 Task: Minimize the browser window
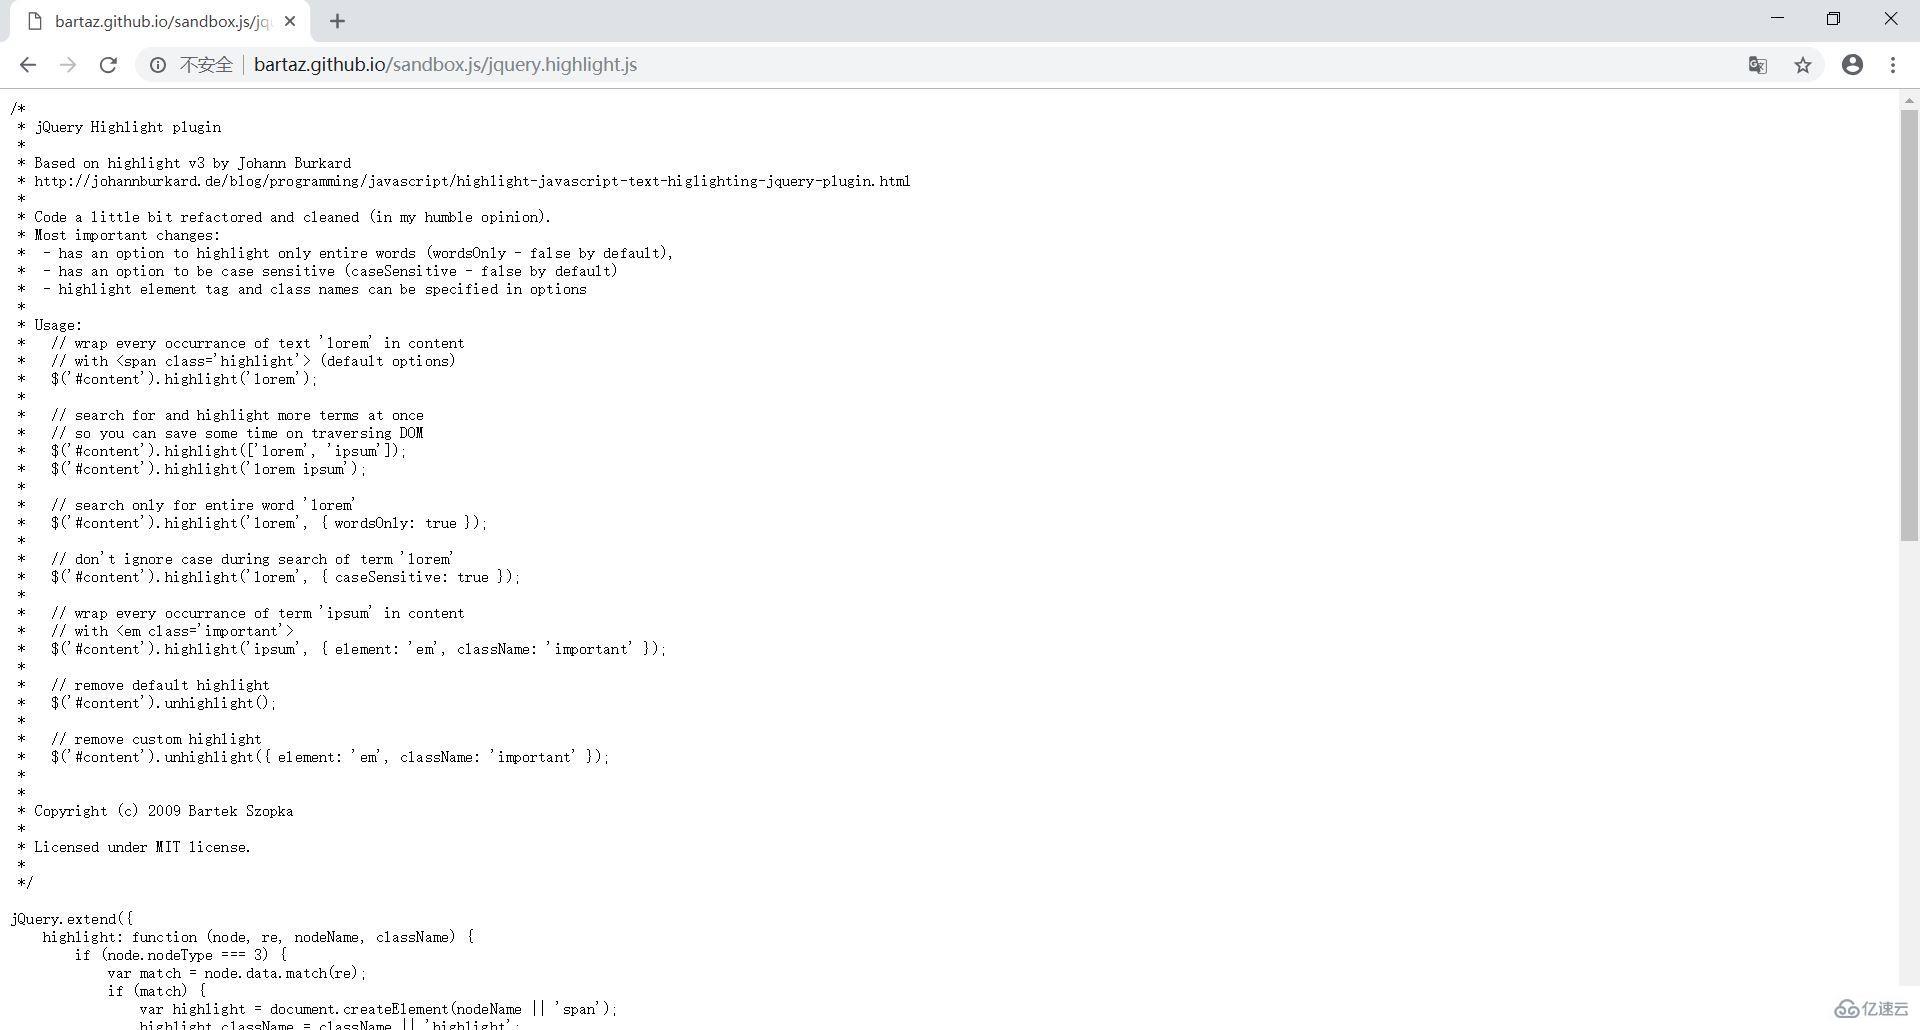(x=1777, y=18)
